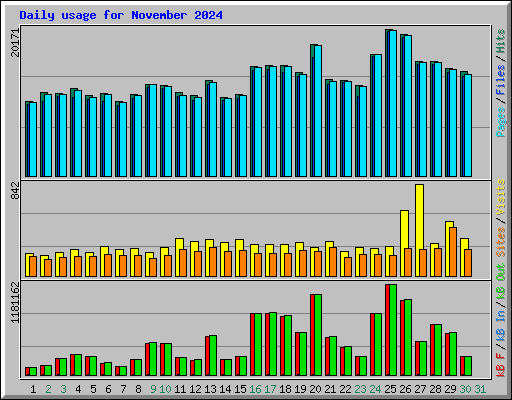This screenshot has width=512, height=400.
Task: Click the "kB F" legend label
Action: click(x=501, y=365)
